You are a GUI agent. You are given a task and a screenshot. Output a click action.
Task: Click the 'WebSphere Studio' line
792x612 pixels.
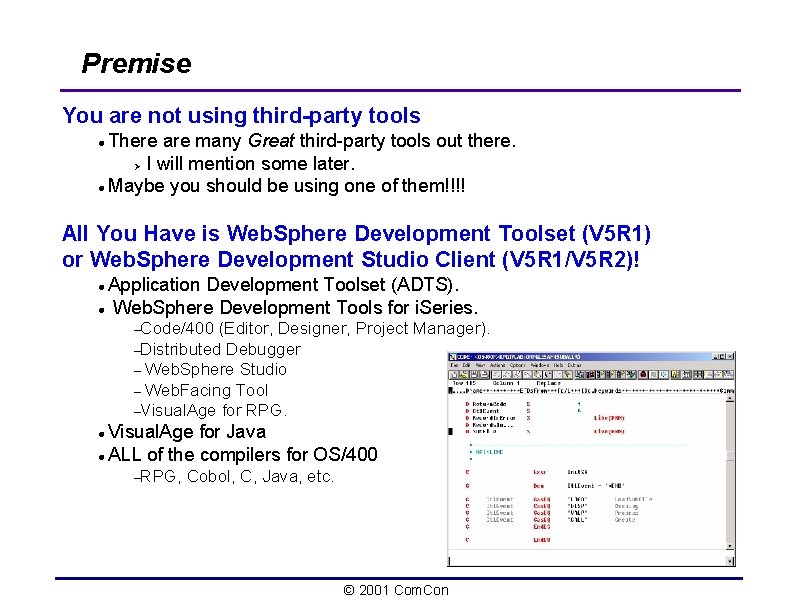coord(216,370)
